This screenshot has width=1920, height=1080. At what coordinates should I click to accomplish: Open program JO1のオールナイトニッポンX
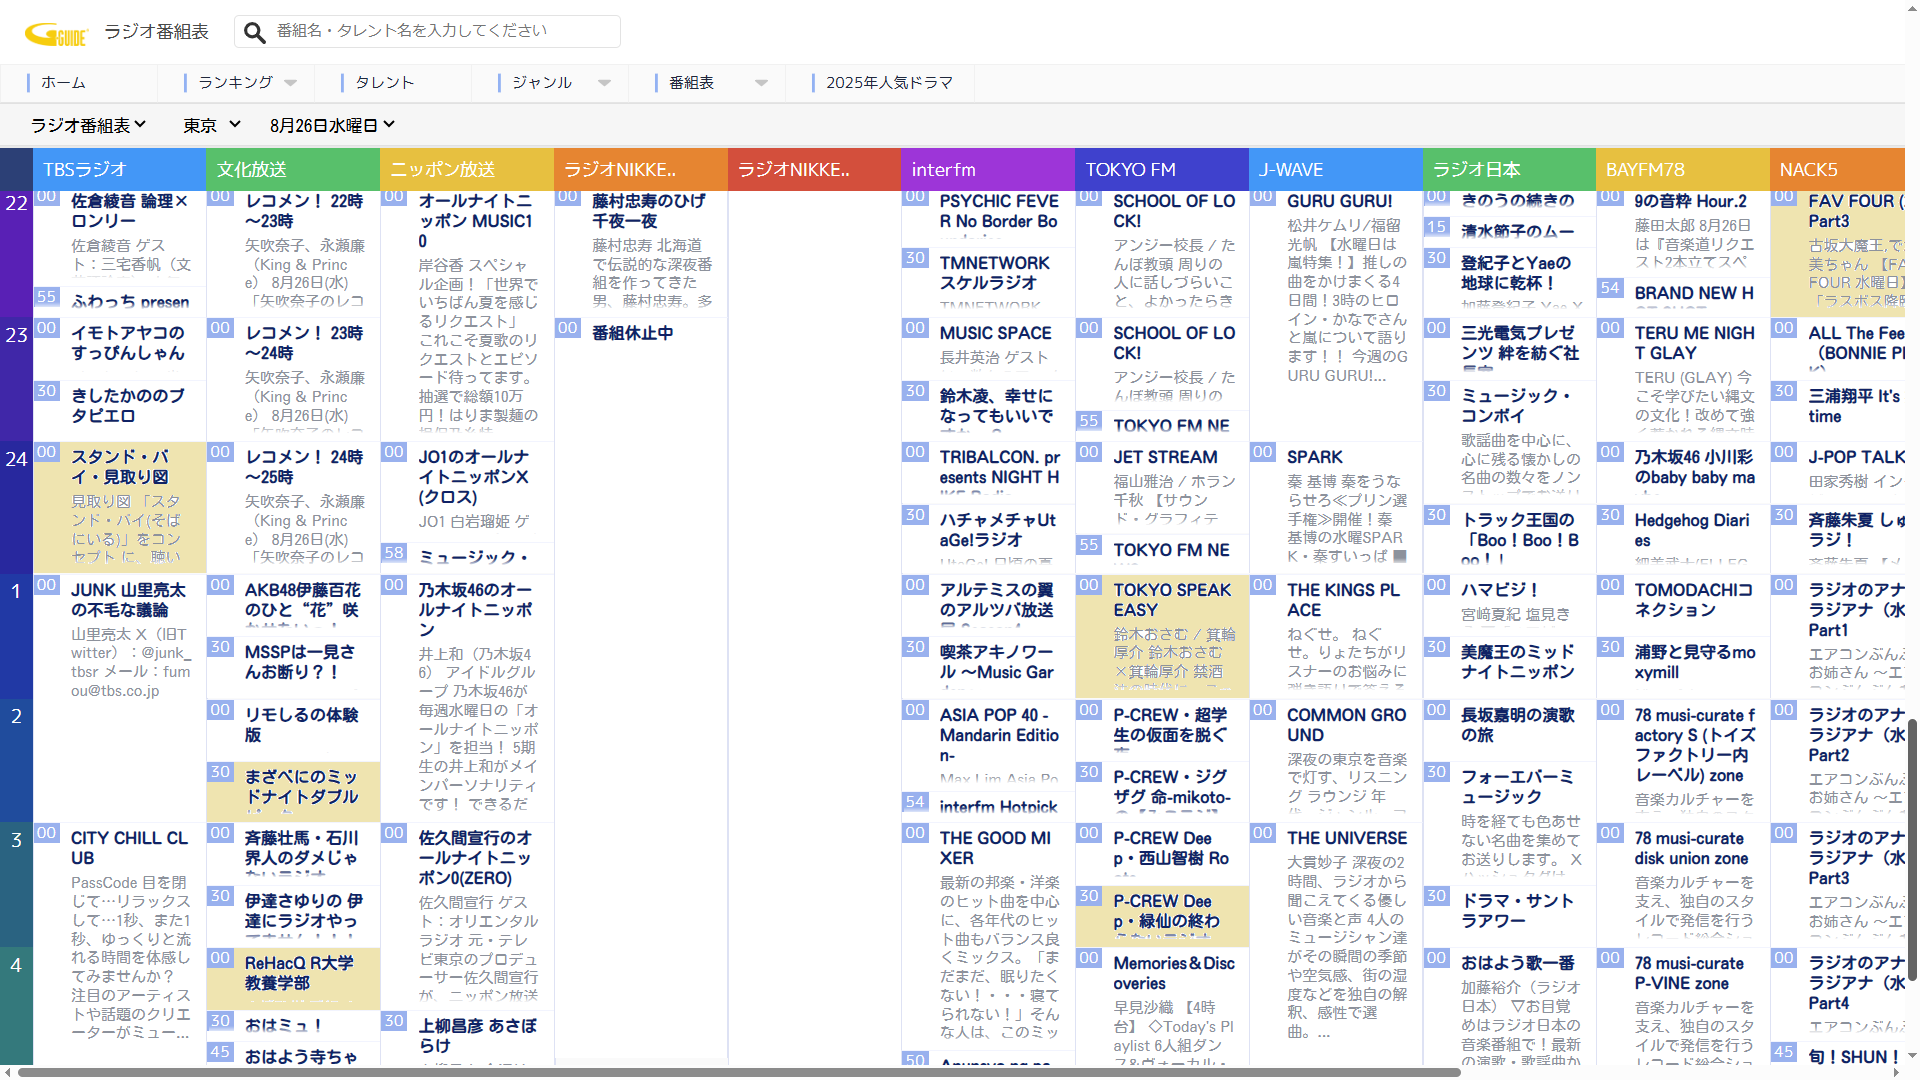474,477
